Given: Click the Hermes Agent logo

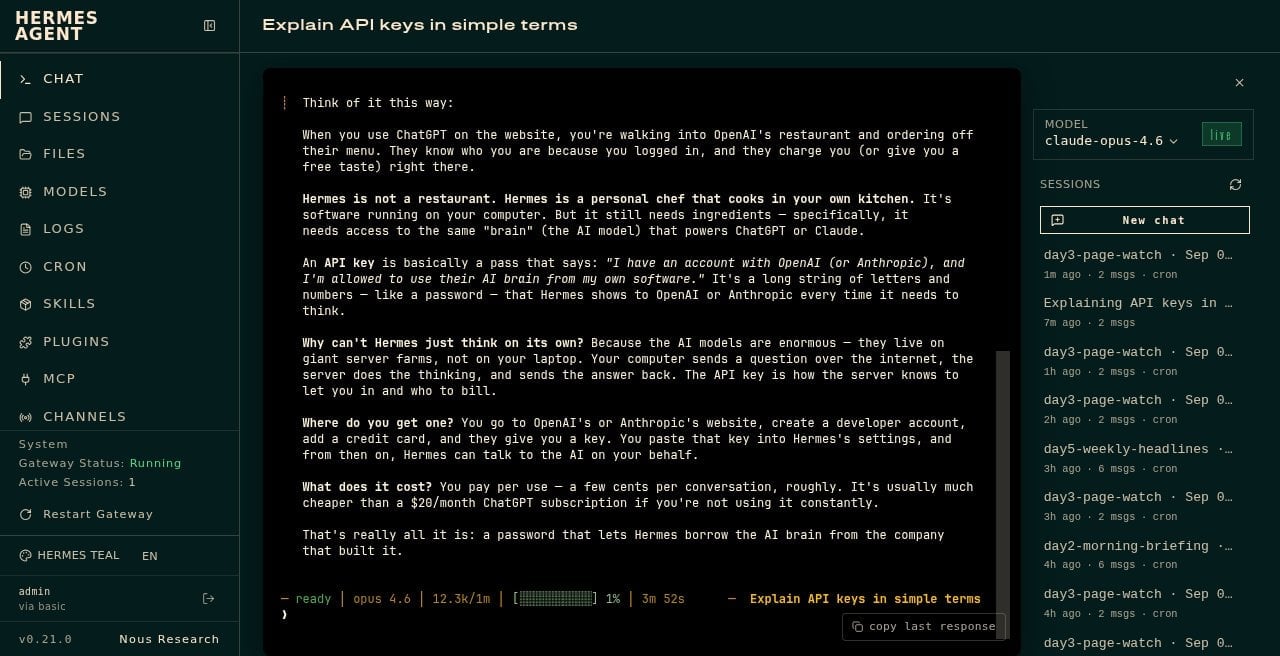Looking at the screenshot, I should 56,26.
